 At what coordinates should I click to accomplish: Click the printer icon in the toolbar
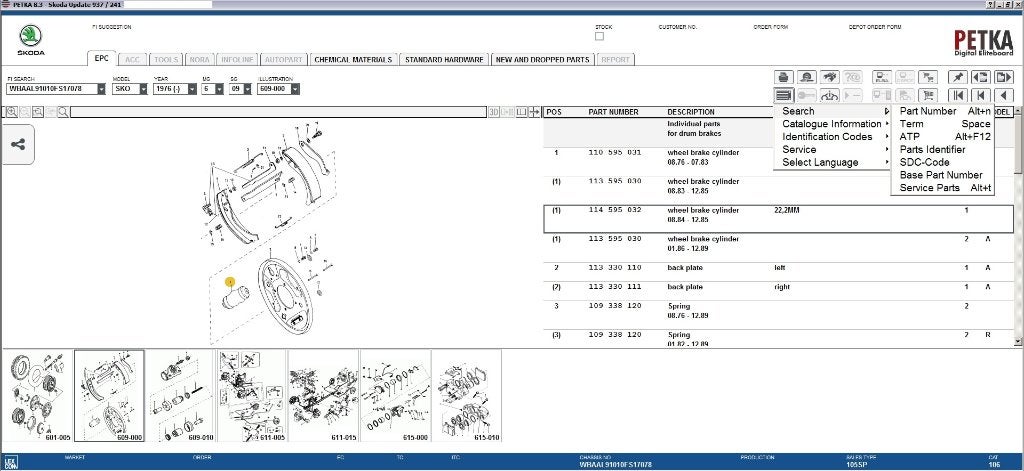(784, 77)
